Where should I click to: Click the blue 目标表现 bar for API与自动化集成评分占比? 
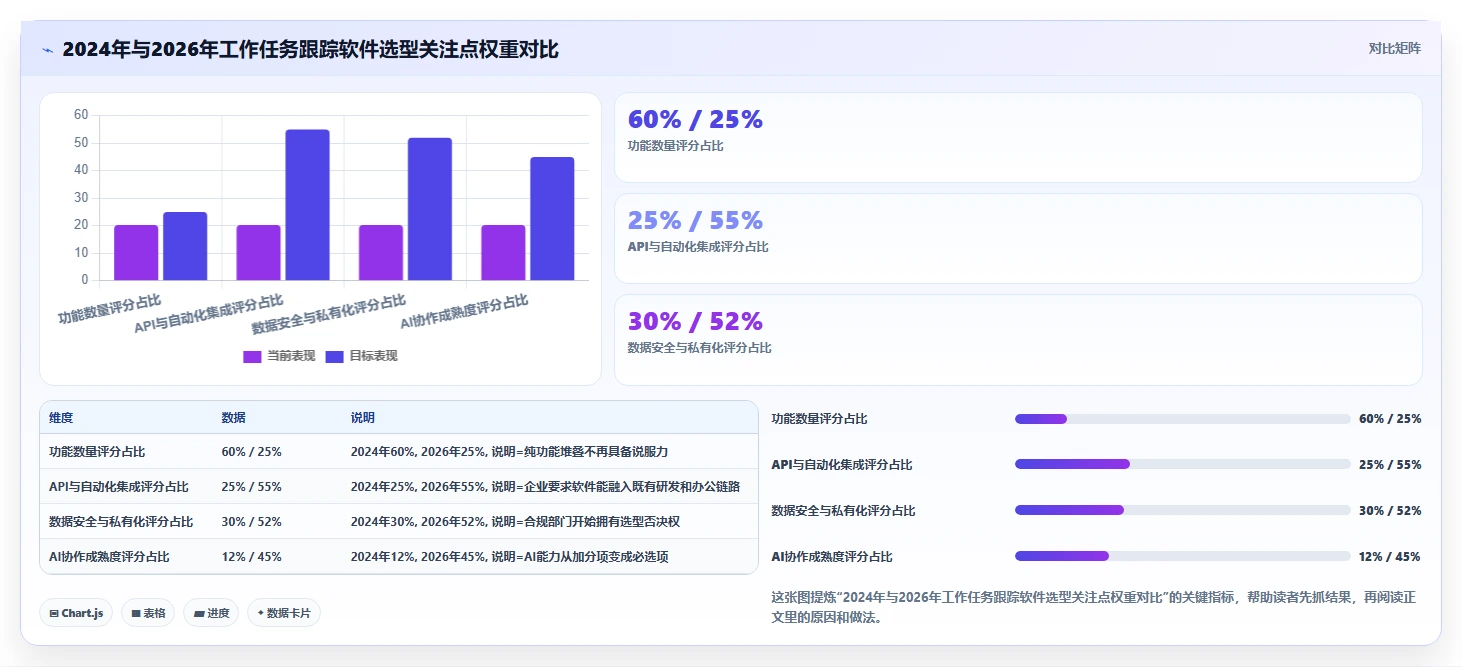tap(307, 205)
